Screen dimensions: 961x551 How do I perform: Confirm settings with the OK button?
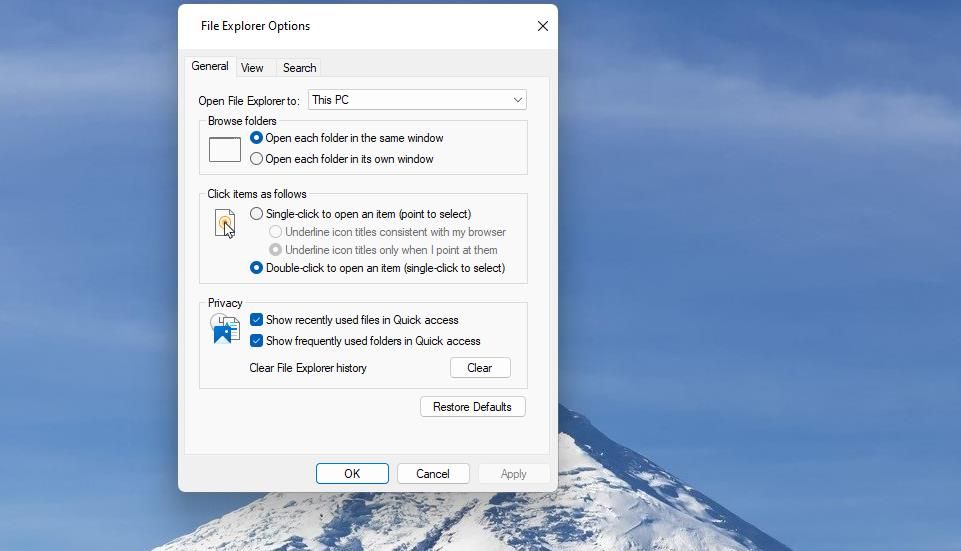tap(352, 474)
